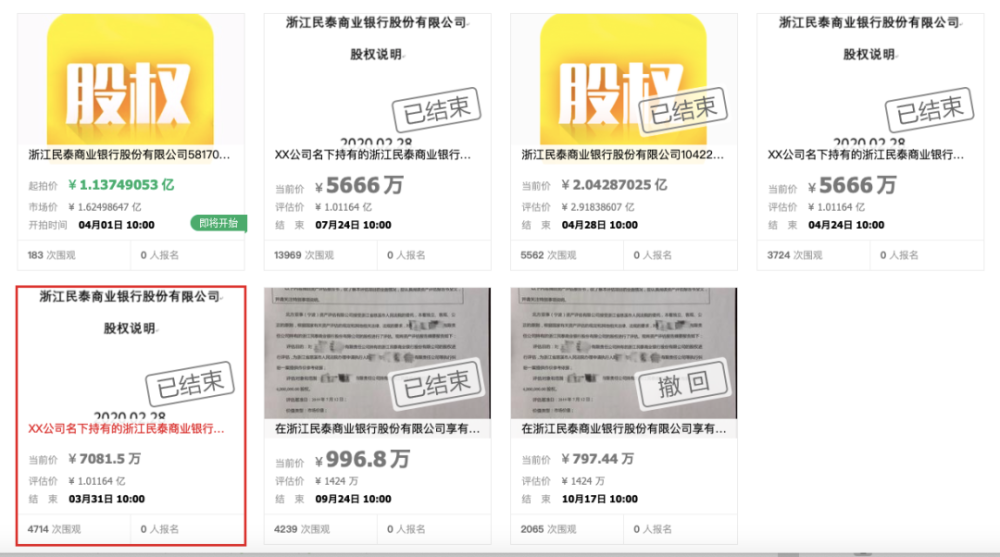The image size is (1000, 557).
Task: Click 13969 次围观 view count
Action: pos(304,255)
